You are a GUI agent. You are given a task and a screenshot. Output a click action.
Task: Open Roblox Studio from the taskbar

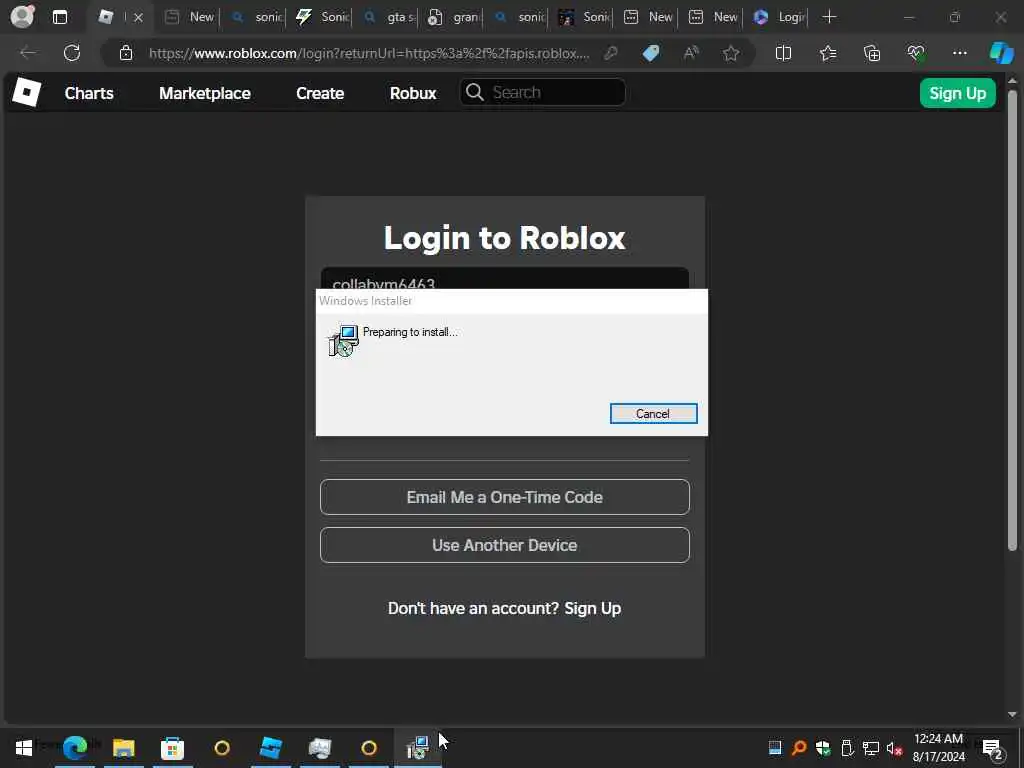point(270,748)
